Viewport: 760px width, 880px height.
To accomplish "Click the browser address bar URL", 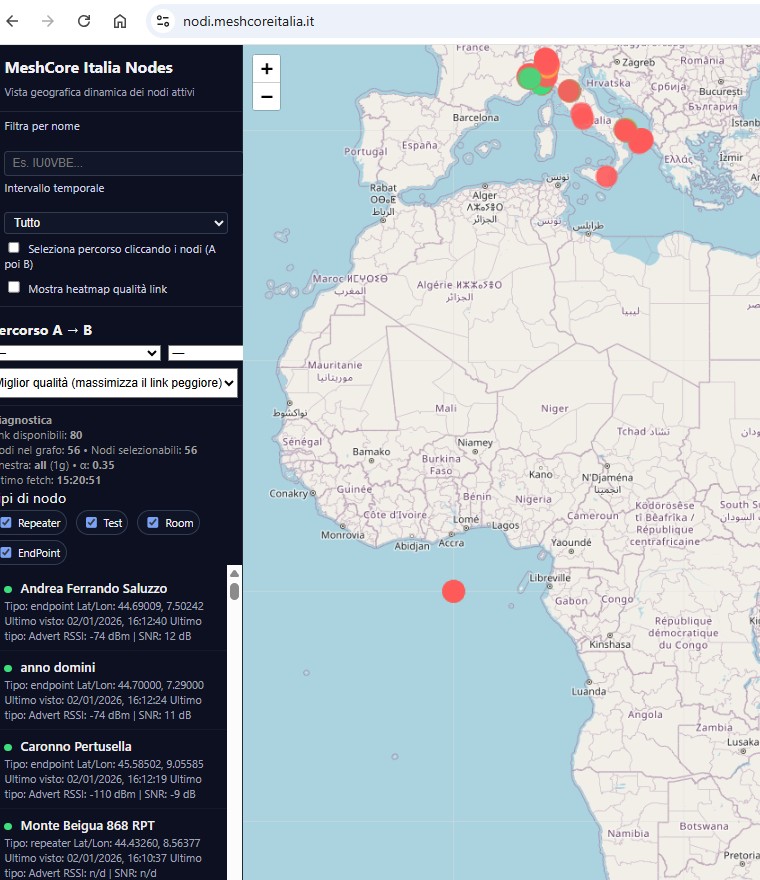I will 249,21.
